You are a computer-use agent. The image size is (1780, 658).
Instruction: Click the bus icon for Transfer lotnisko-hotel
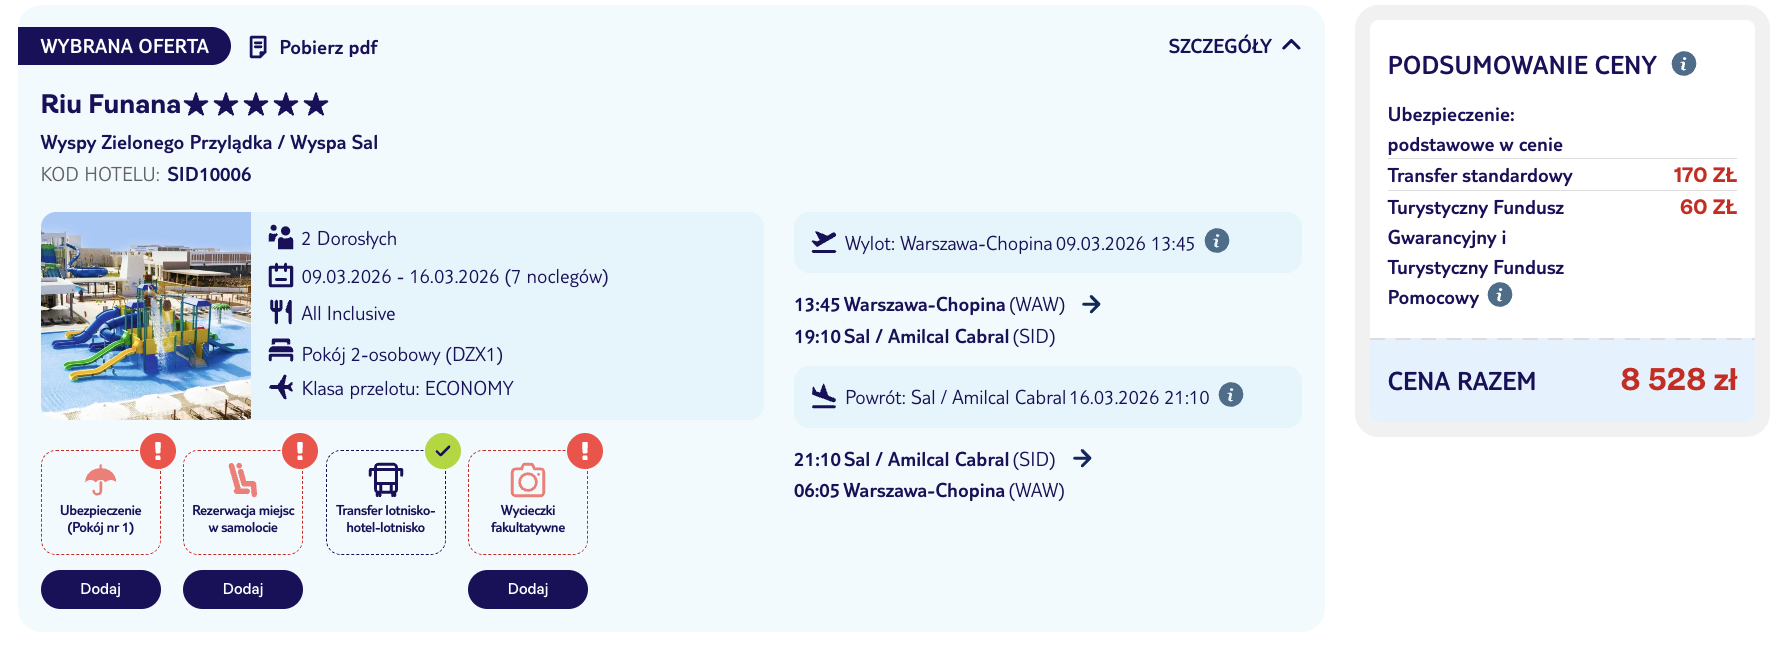pyautogui.click(x=386, y=480)
